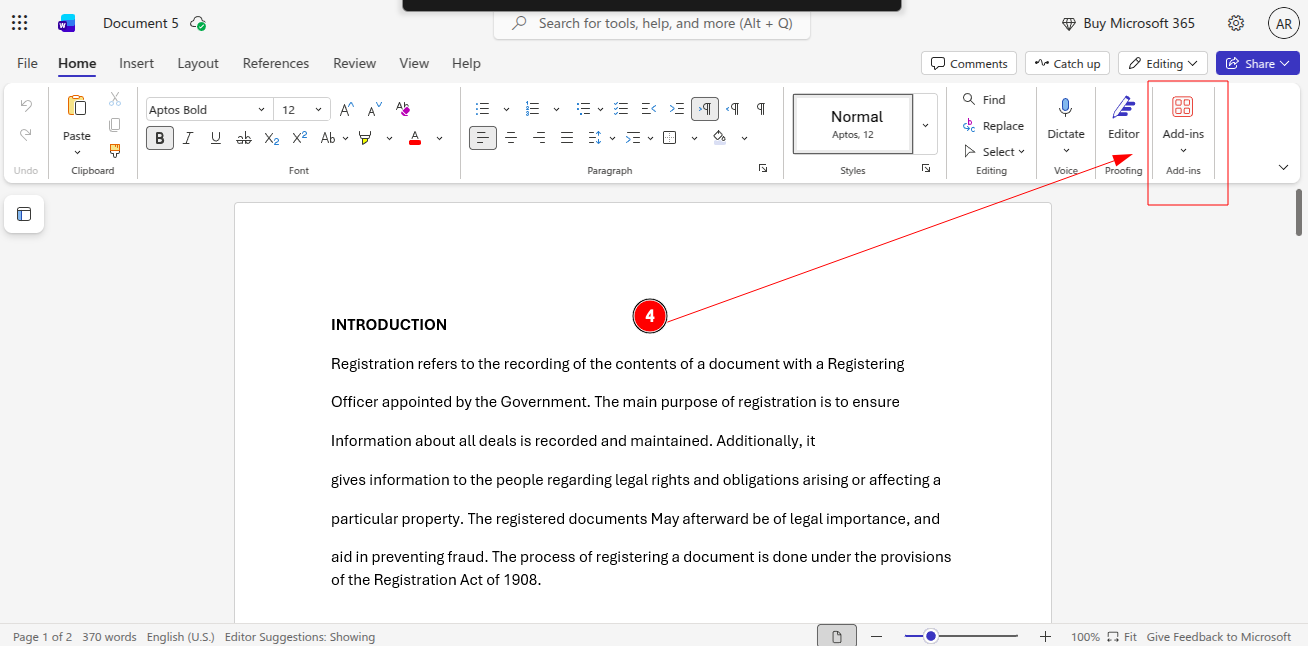Toggle Underline formatting
The image size is (1308, 646).
point(215,138)
